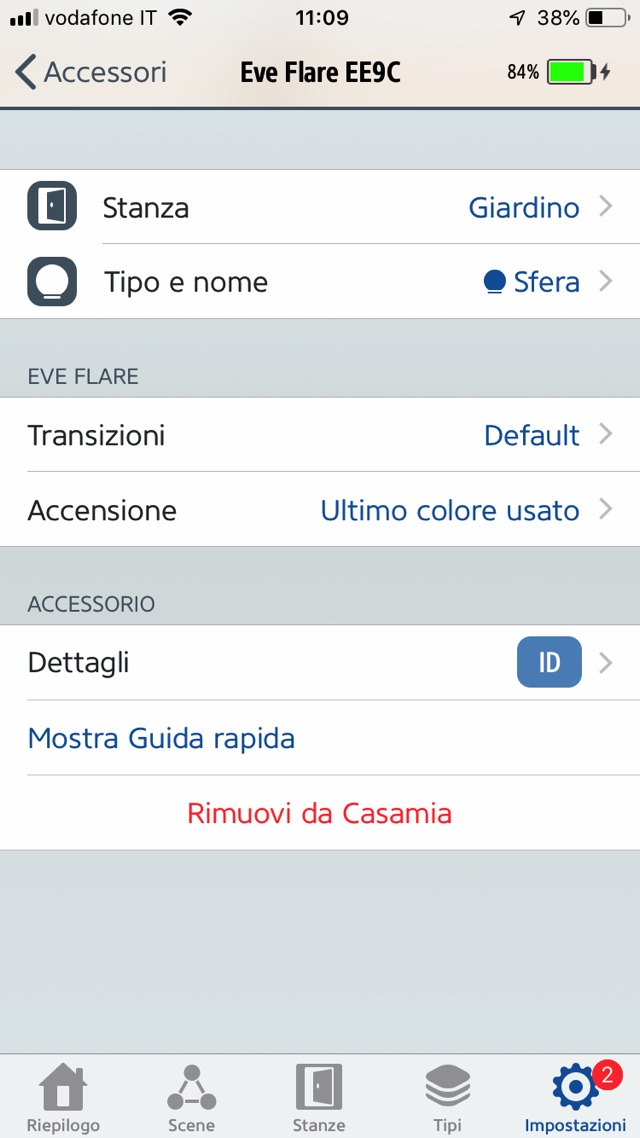The image size is (640, 1138).
Task: Tap Mostra Guida rapida link
Action: point(161,739)
